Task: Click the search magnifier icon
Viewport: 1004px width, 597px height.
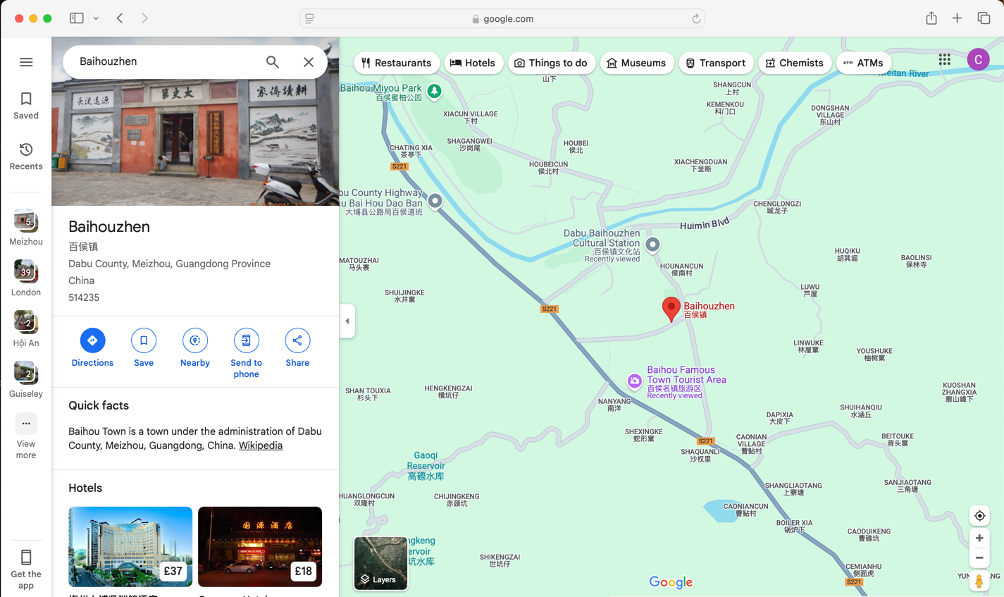Action: click(x=272, y=61)
